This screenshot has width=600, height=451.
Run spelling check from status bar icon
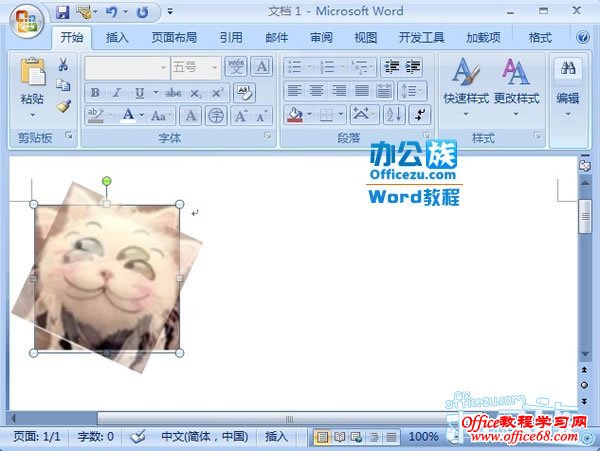point(138,436)
